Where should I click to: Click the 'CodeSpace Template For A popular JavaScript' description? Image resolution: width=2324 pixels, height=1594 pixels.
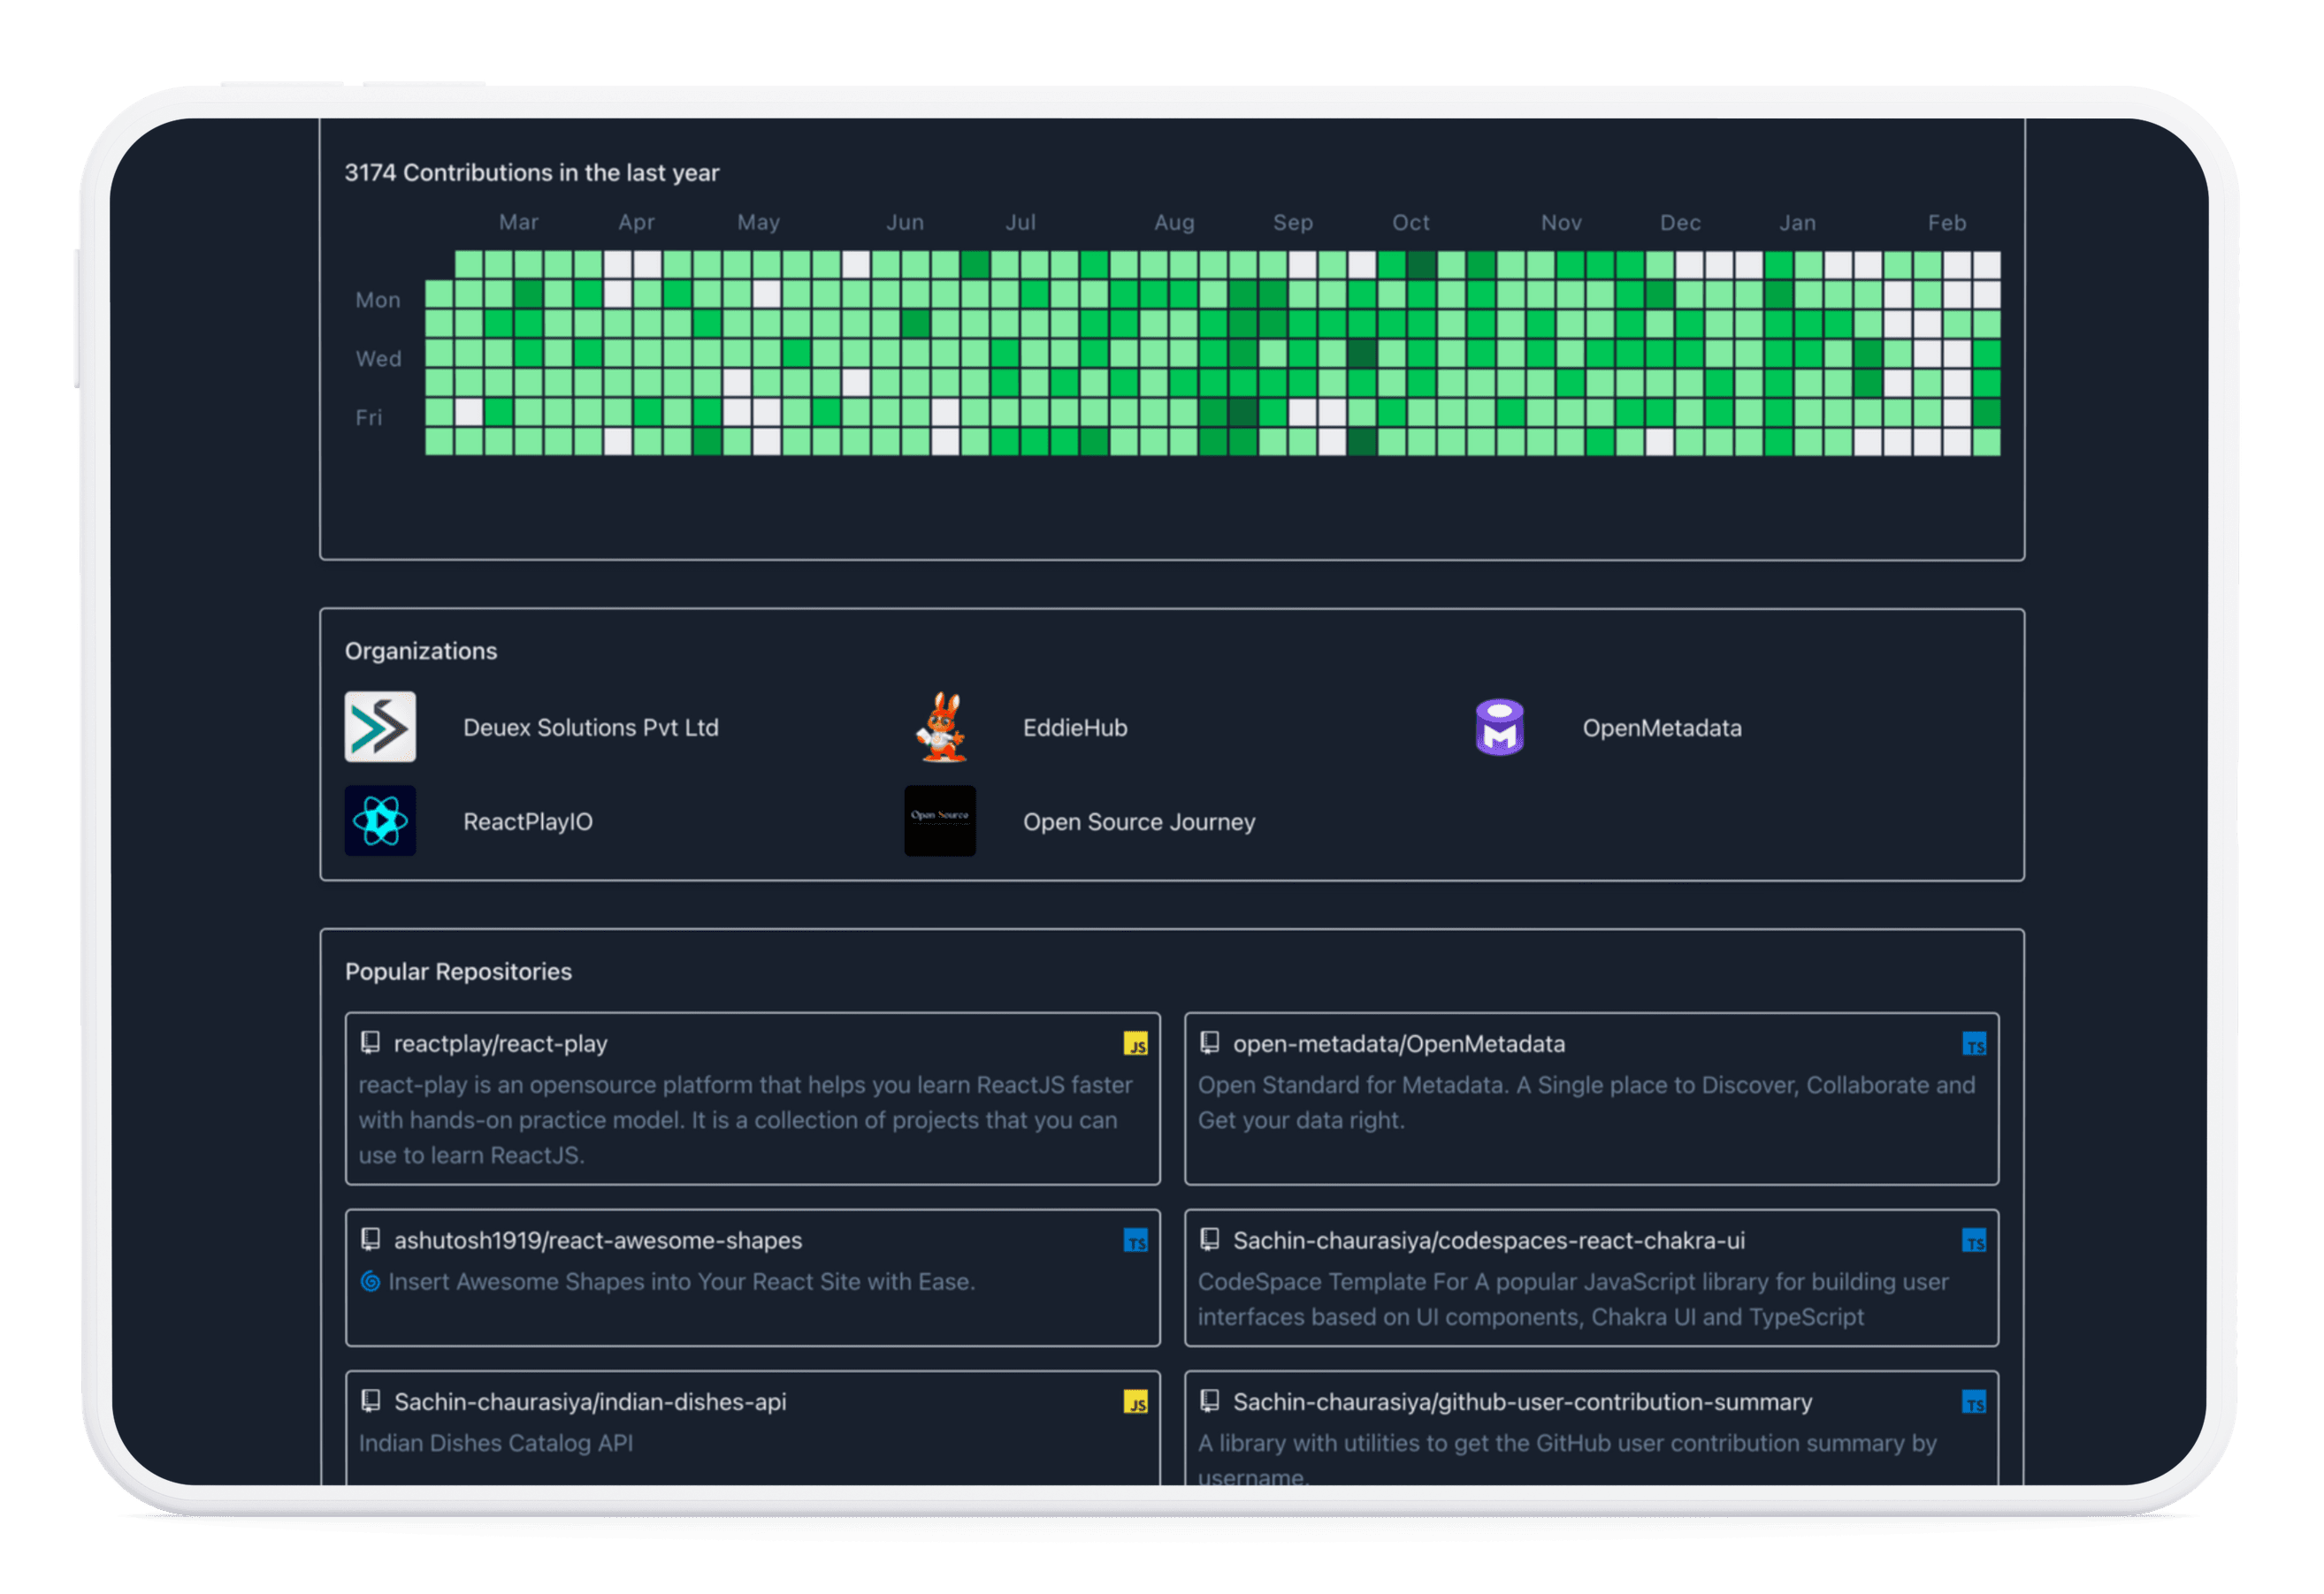(x=1573, y=1299)
